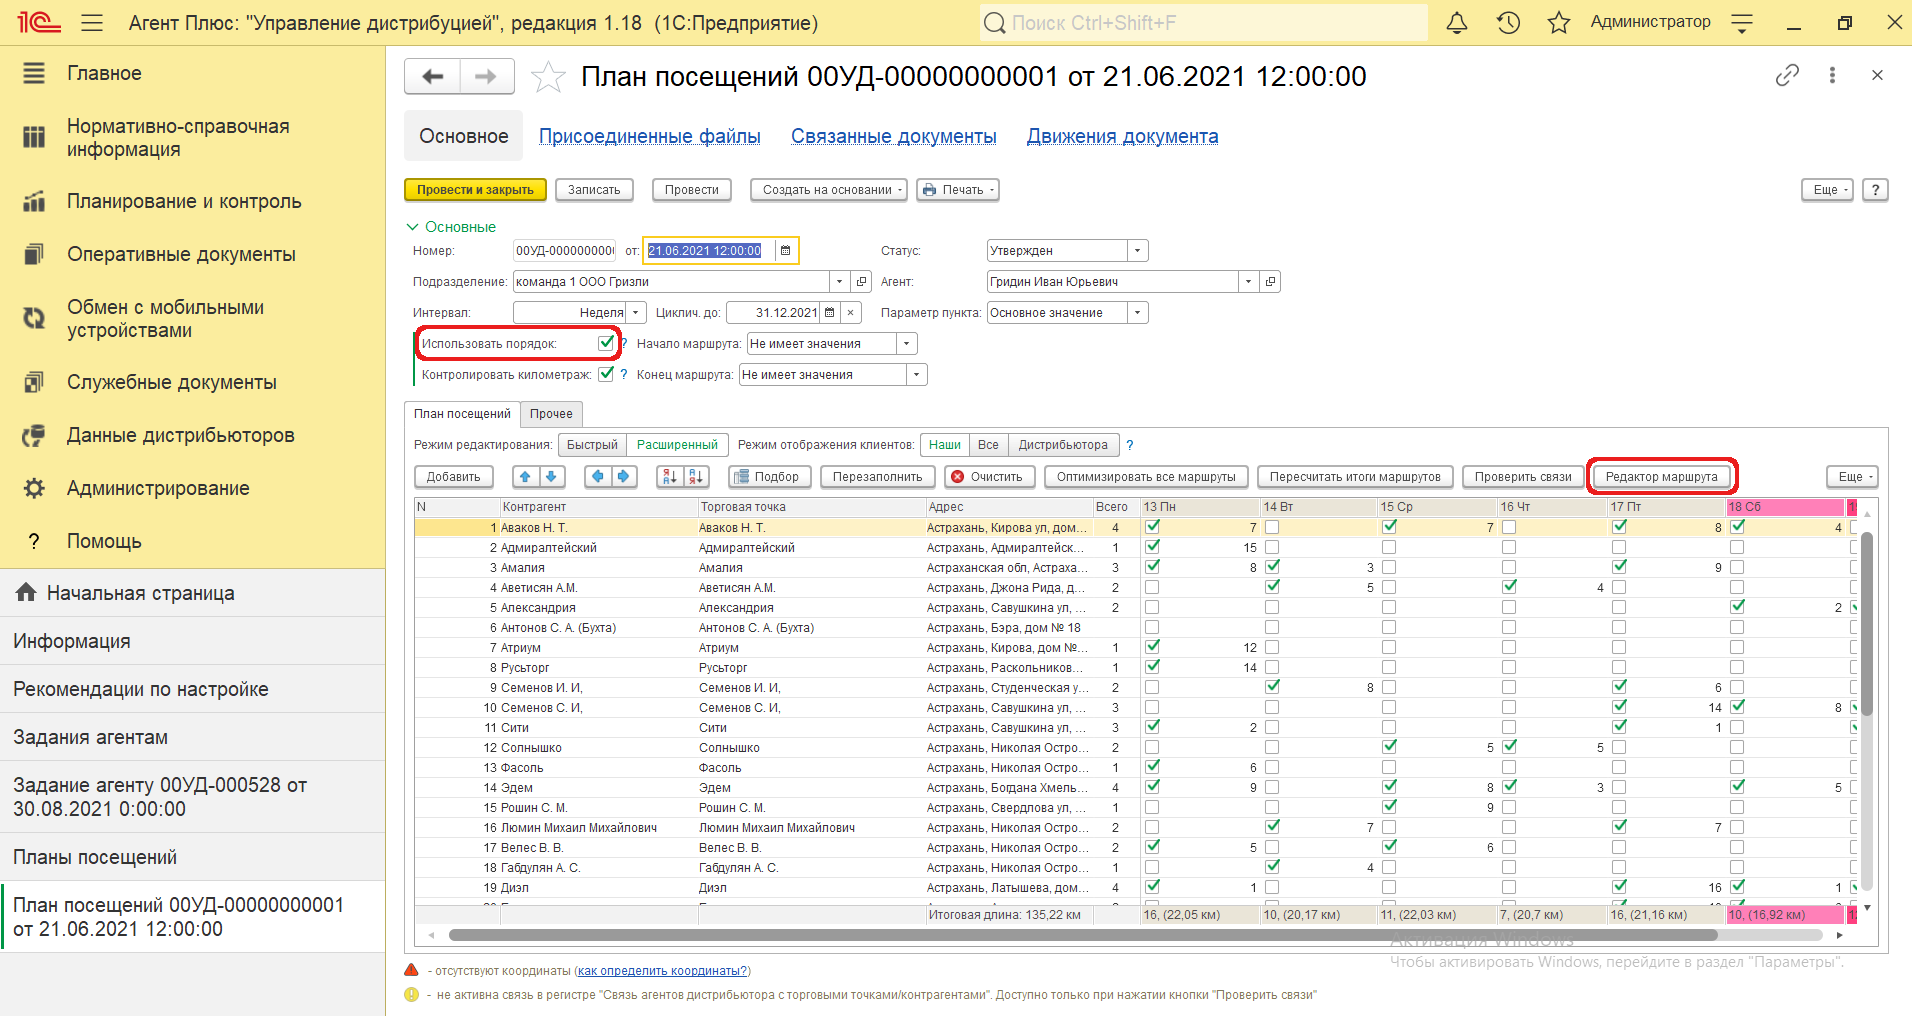Click the back navigation arrow
1912x1016 pixels.
pyautogui.click(x=432, y=76)
